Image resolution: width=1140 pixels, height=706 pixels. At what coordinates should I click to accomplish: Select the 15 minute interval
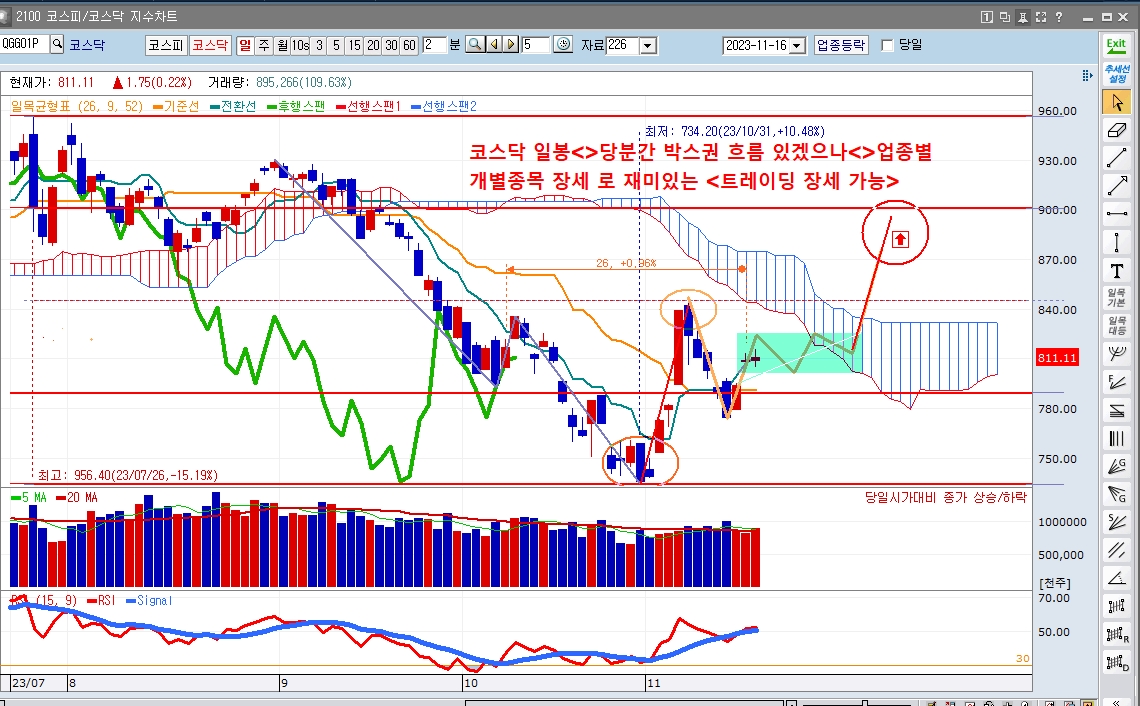[x=354, y=45]
